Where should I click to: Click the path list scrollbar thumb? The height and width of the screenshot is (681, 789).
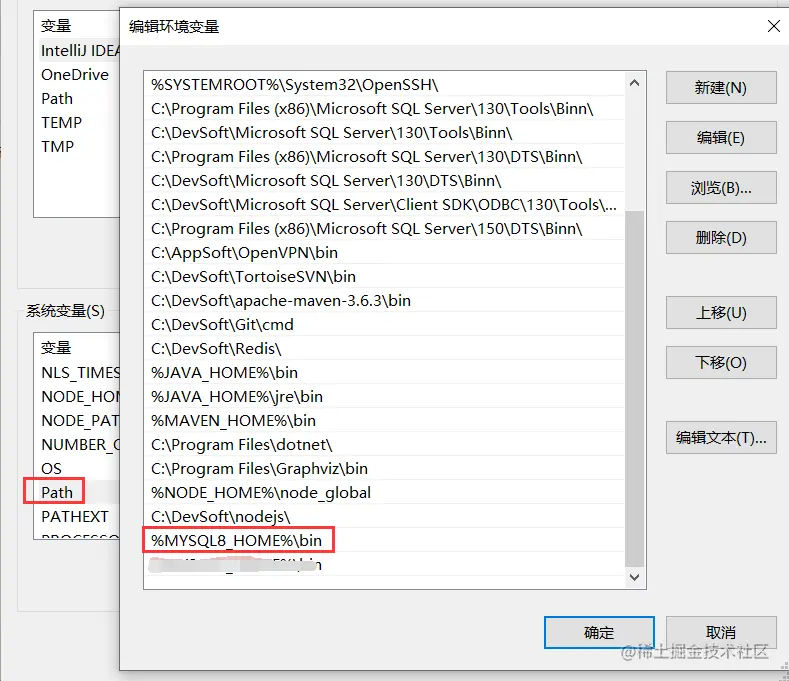[x=635, y=389]
